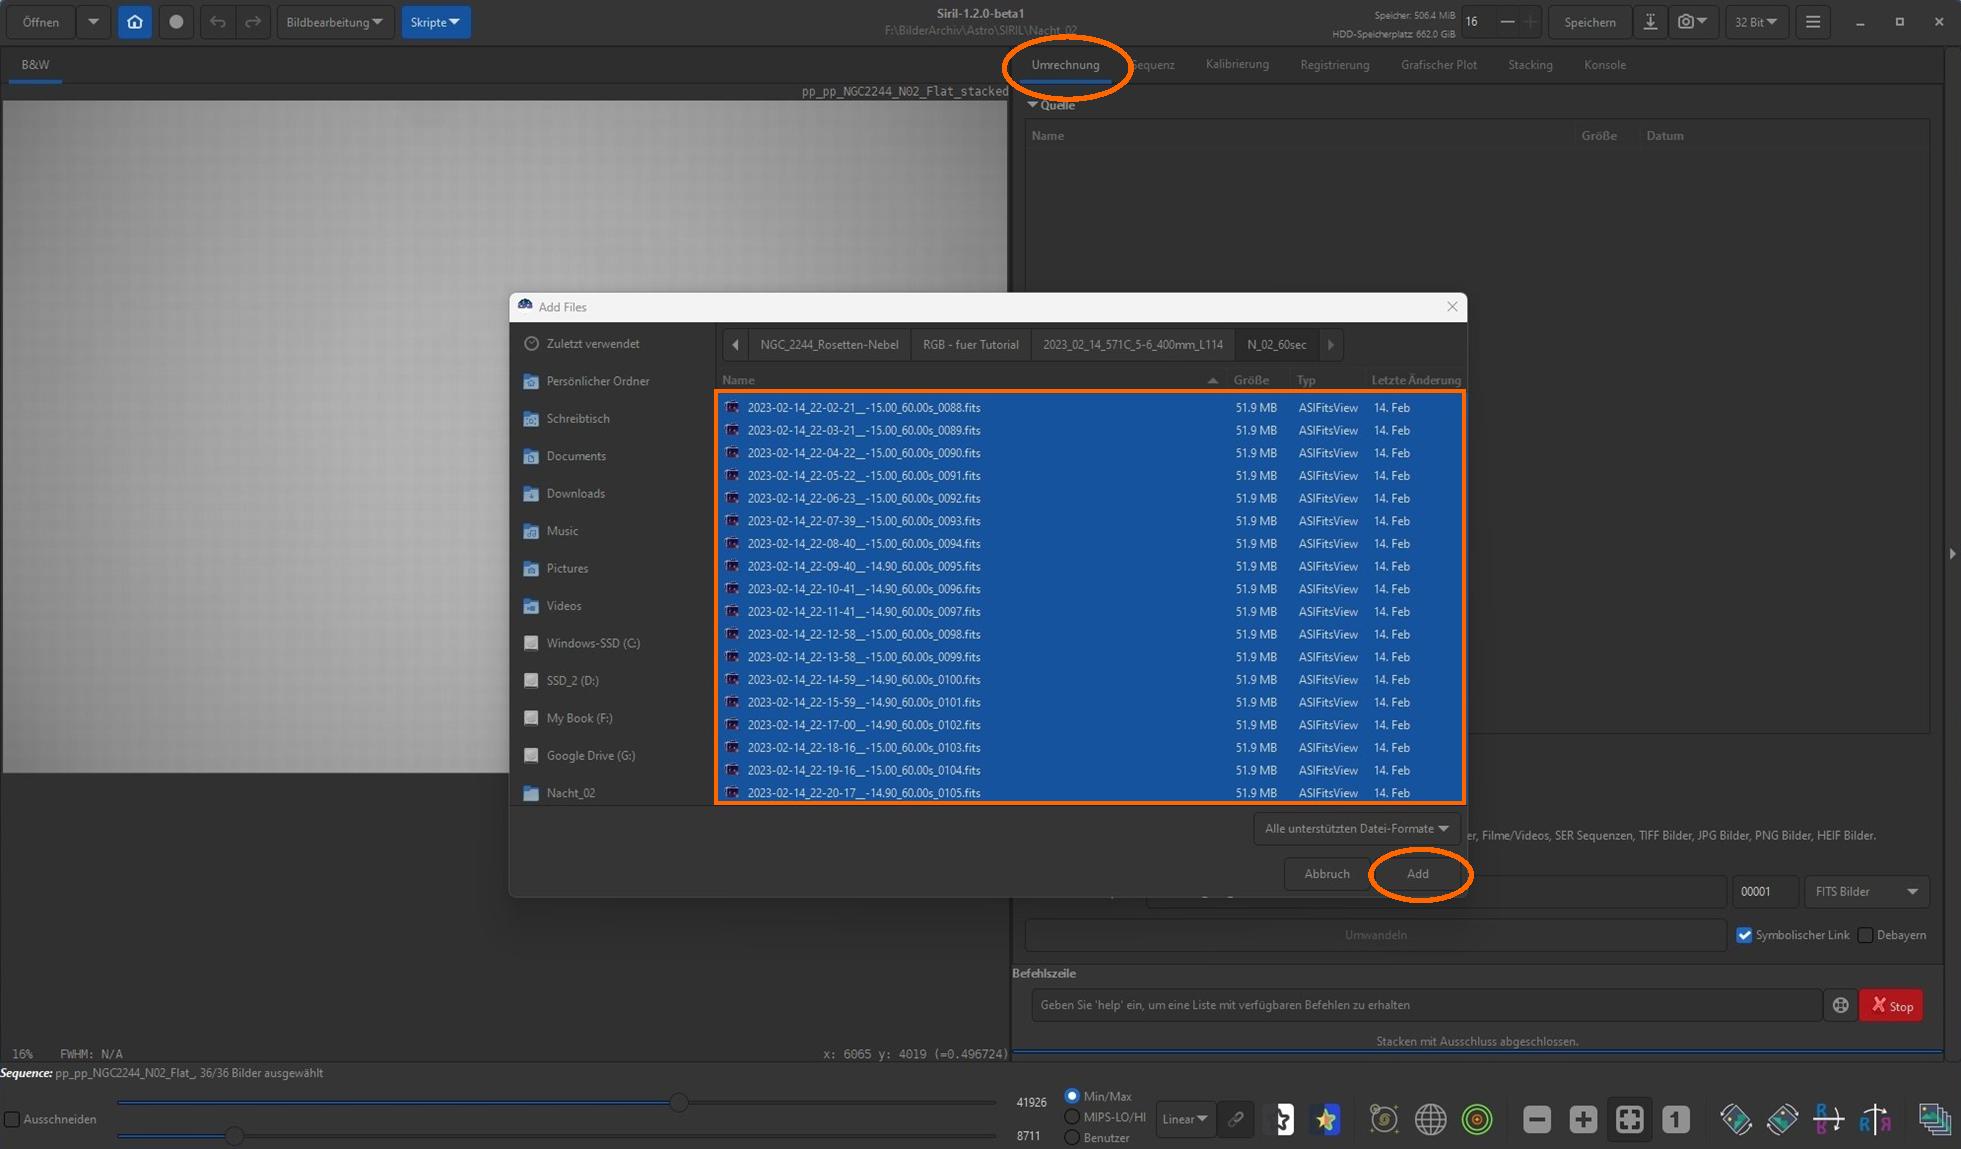The image size is (1961, 1149).
Task: Select the Downloads folder in sidebar
Action: pos(575,494)
